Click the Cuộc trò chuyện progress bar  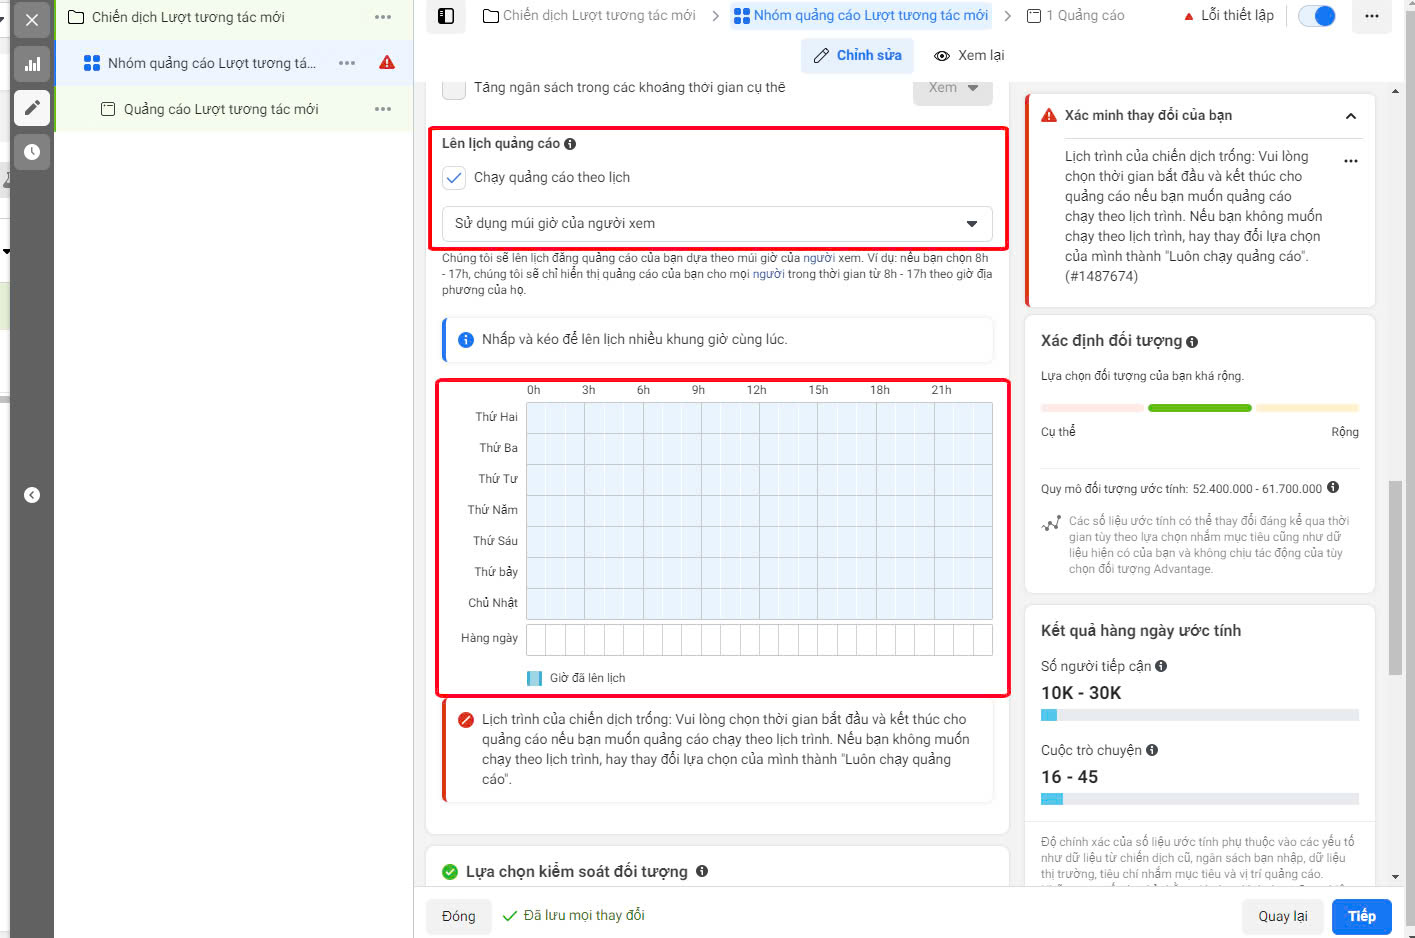pos(1200,799)
